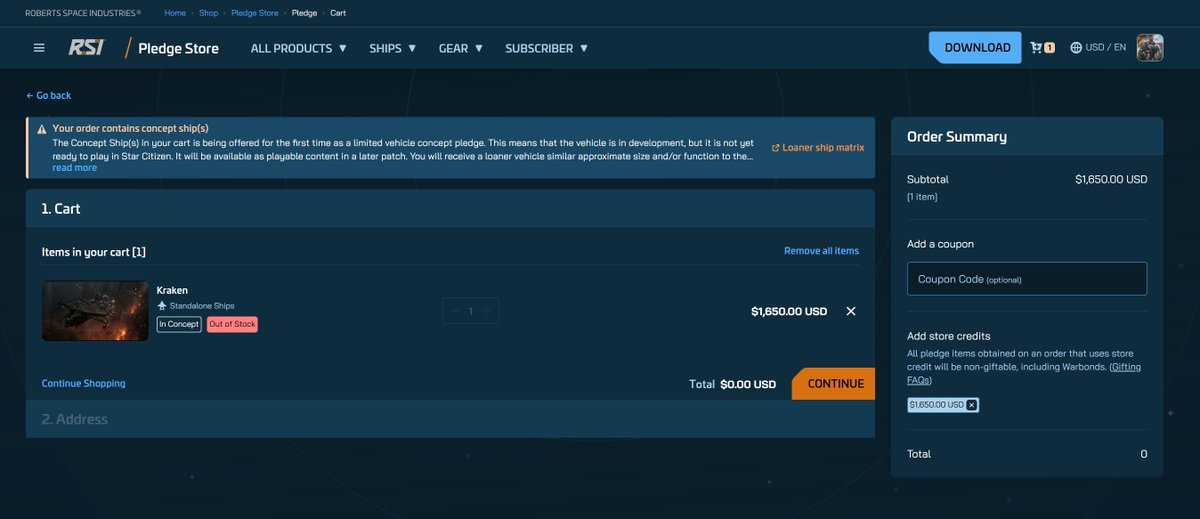Go to Shop breadcrumb
This screenshot has height=519, width=1200.
[x=208, y=13]
